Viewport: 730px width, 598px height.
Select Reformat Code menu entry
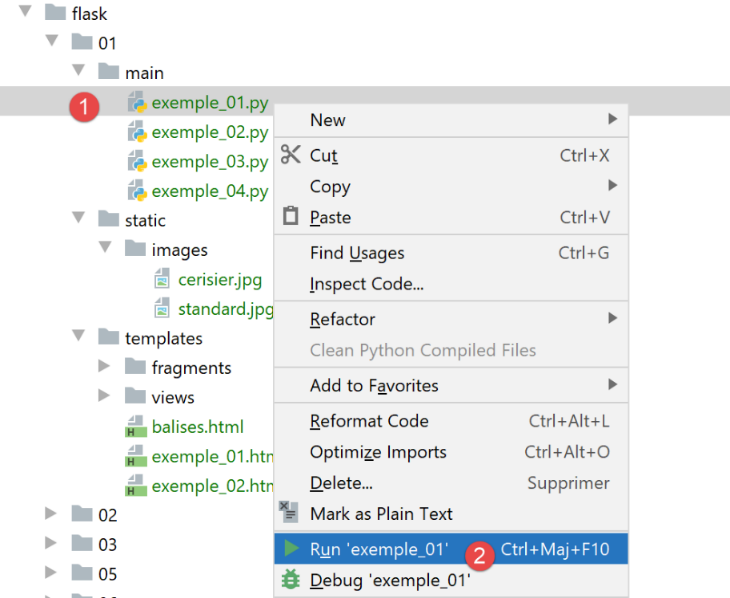[369, 421]
